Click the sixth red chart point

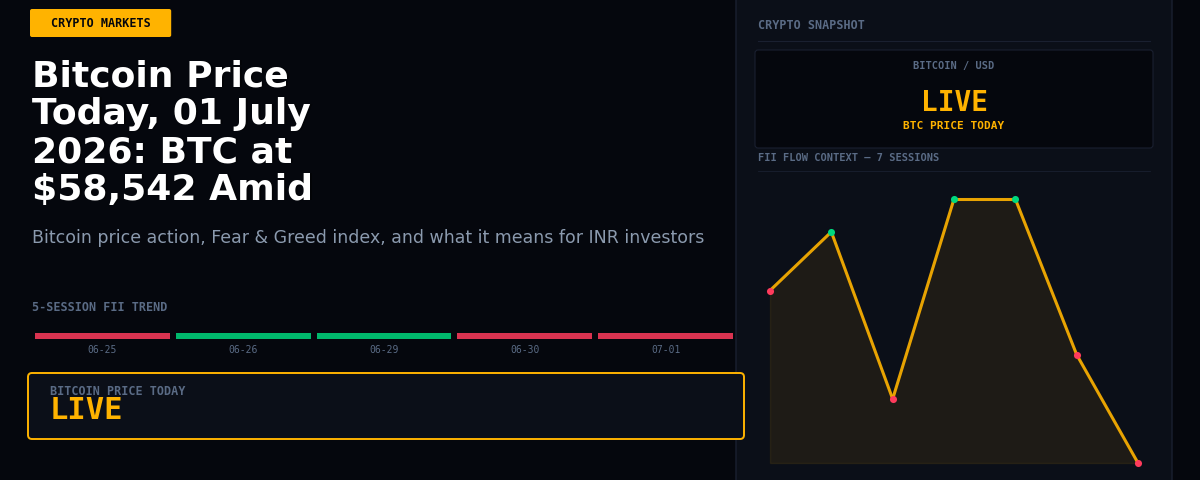click(x=1077, y=355)
